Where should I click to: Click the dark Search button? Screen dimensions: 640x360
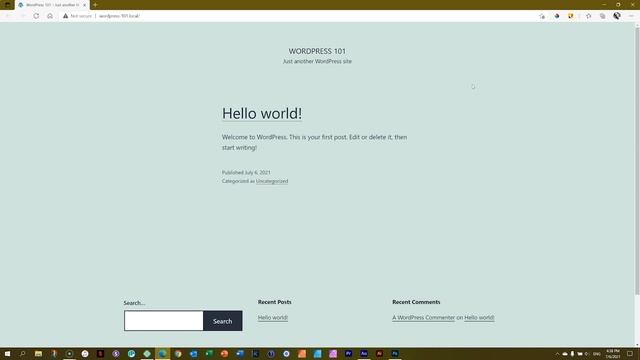[222, 321]
